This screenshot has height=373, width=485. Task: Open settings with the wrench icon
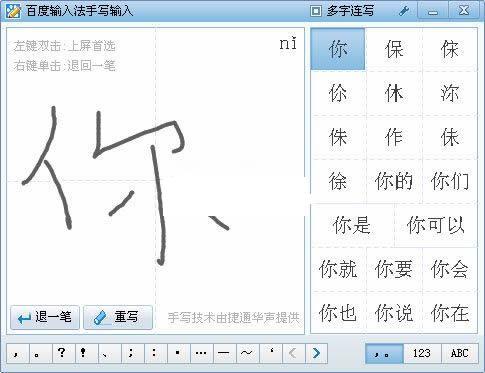404,11
